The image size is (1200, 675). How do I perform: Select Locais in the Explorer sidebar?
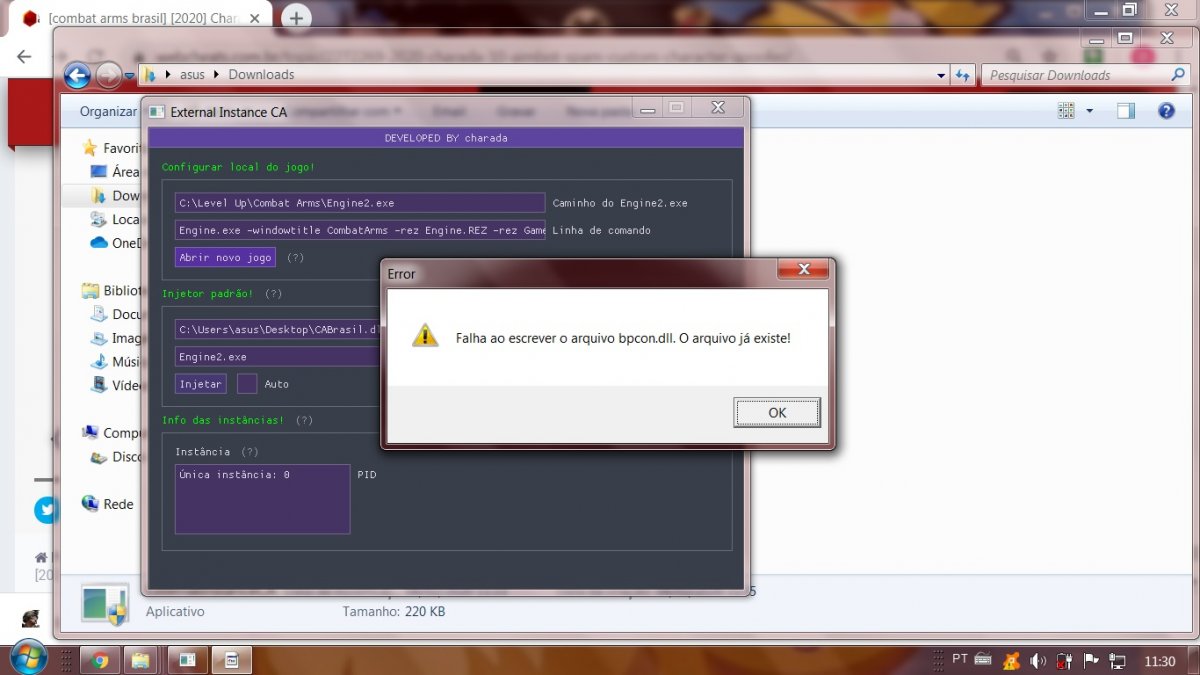(x=115, y=219)
